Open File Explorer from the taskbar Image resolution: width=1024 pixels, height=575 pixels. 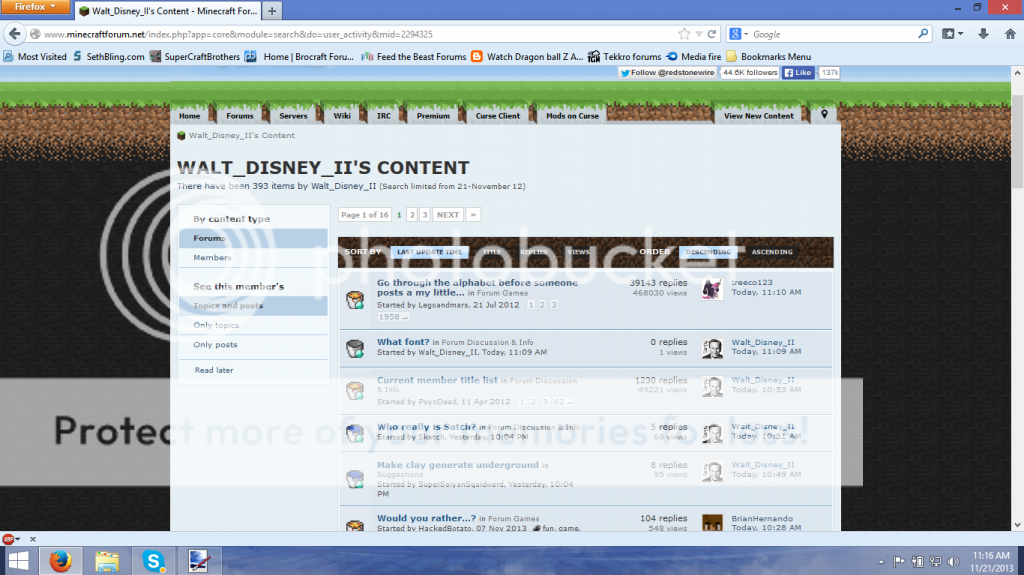coord(107,559)
